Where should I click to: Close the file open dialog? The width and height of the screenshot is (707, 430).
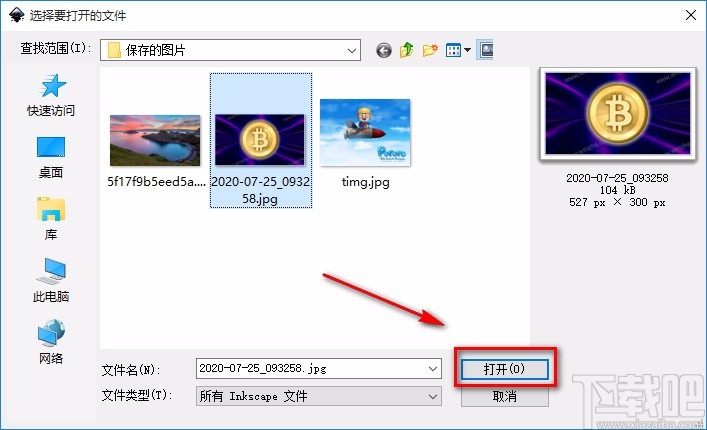[690, 15]
